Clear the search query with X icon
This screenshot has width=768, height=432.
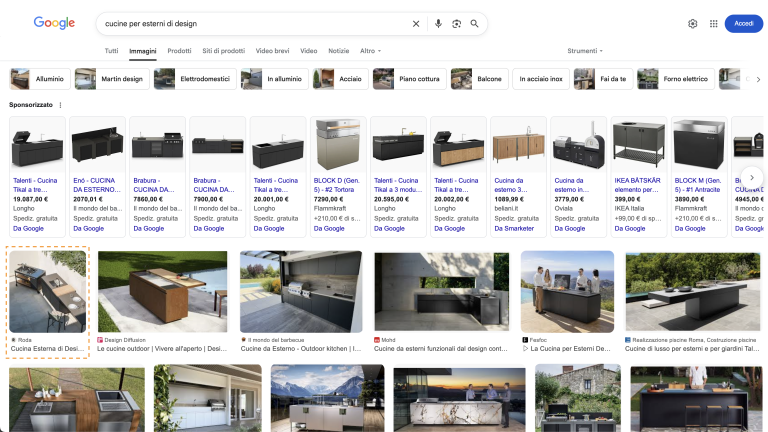click(x=416, y=24)
